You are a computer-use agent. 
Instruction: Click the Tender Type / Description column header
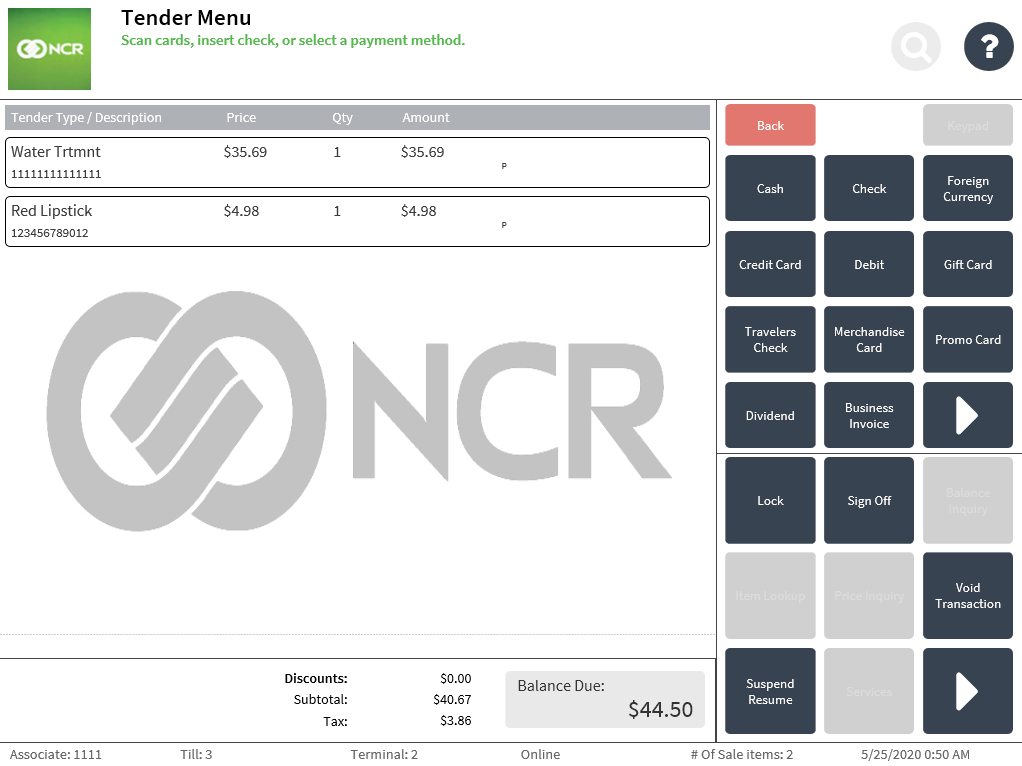pyautogui.click(x=86, y=117)
